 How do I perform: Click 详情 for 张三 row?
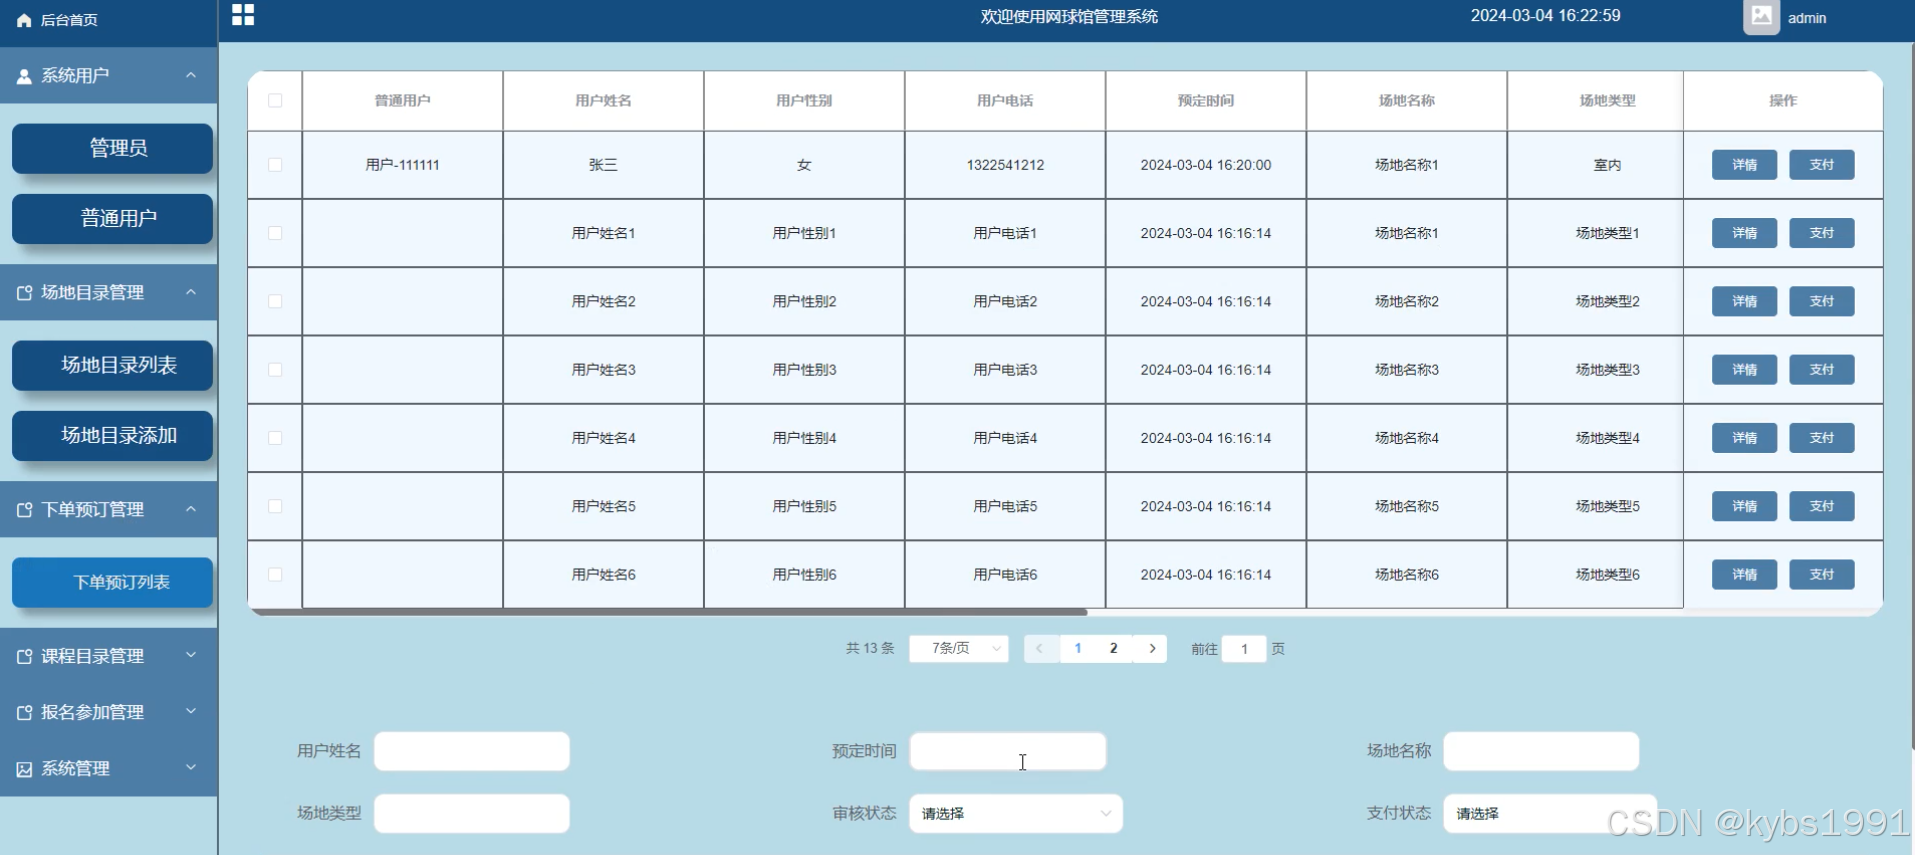pos(1744,165)
